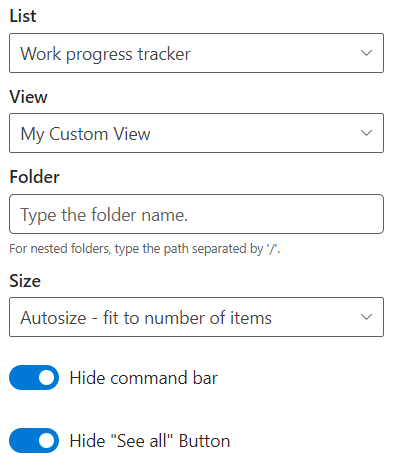396x468 pixels.
Task: Click "fit to number of items" text
Action: 187,318
